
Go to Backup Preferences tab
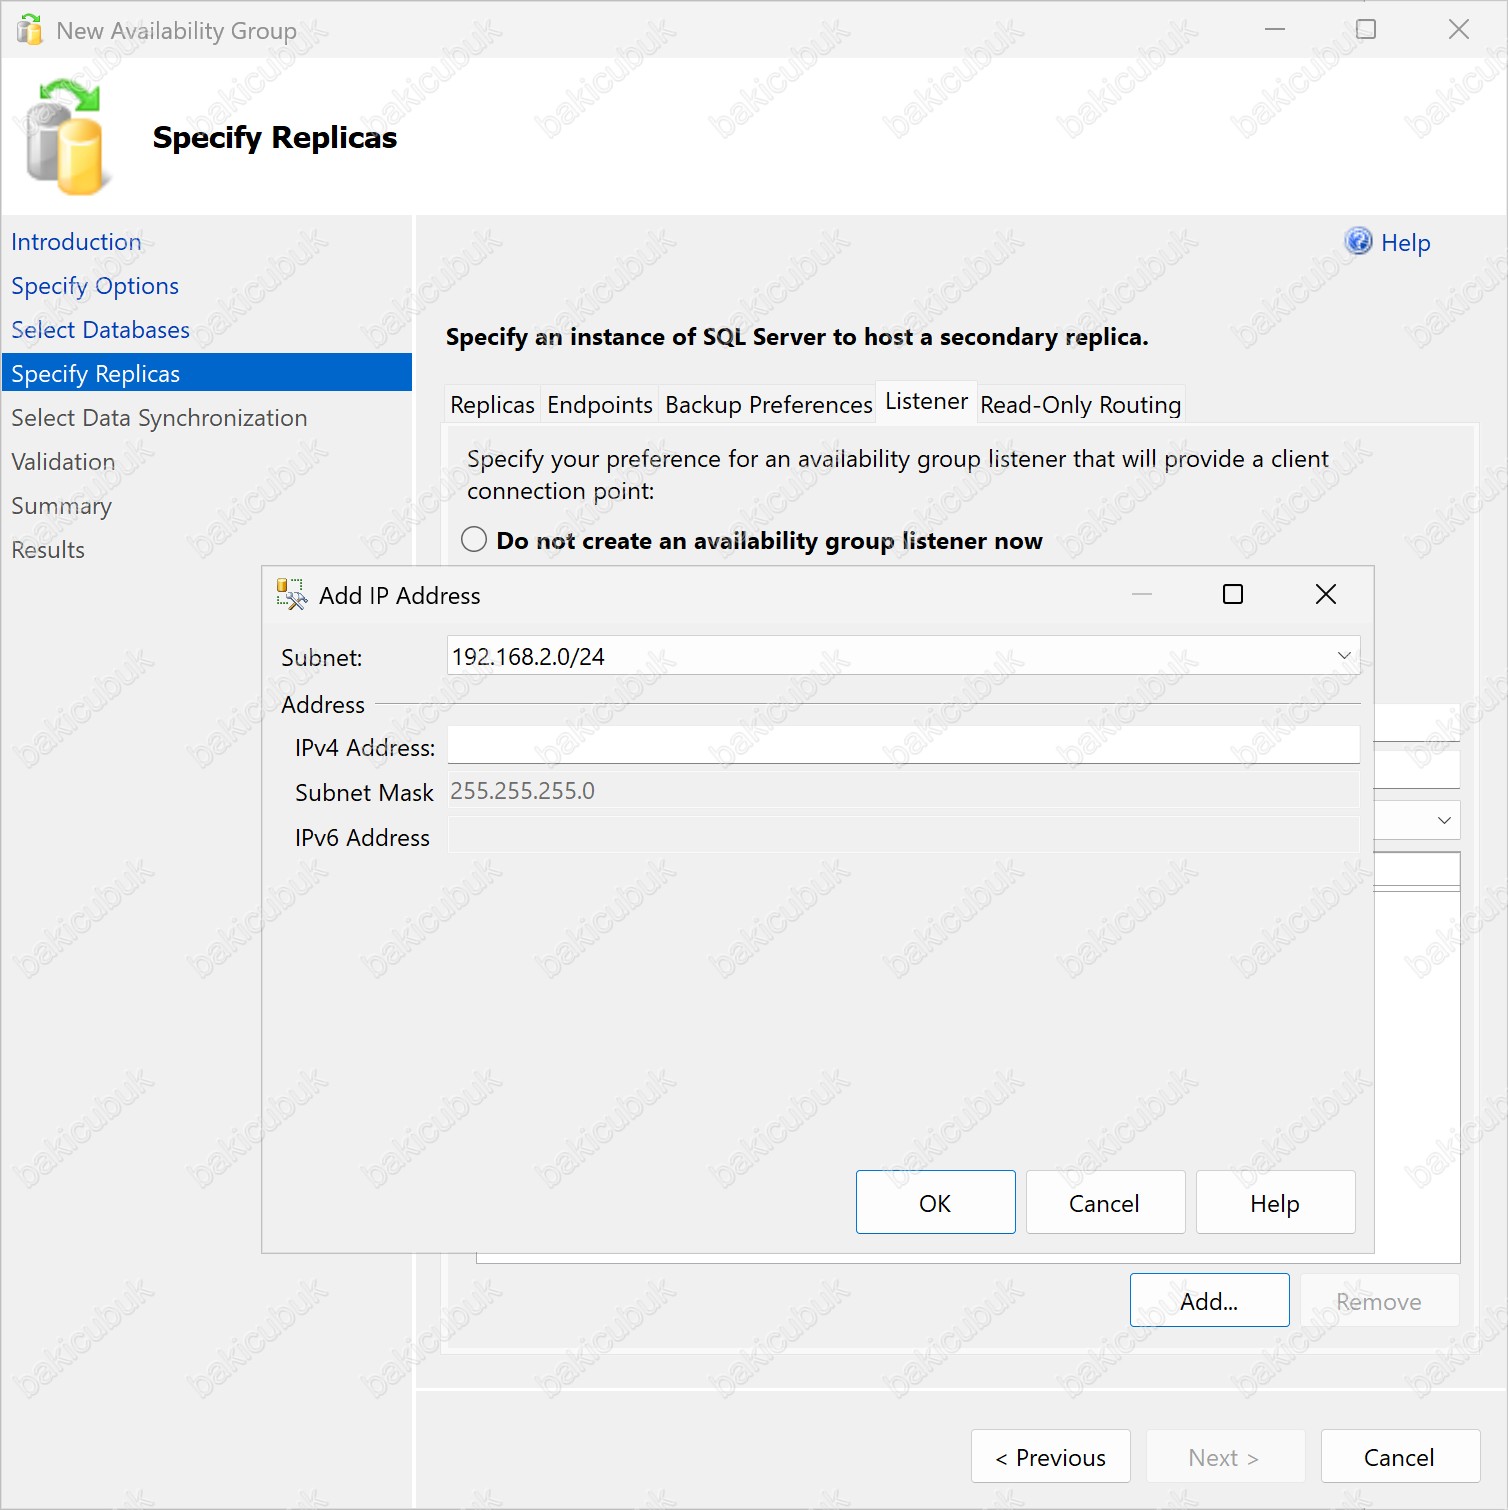coord(768,405)
